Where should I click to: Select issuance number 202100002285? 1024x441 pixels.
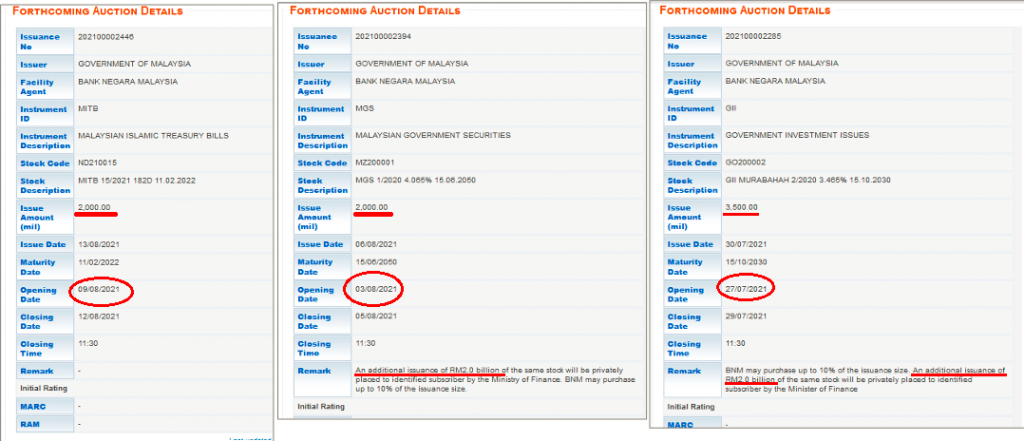click(x=753, y=36)
